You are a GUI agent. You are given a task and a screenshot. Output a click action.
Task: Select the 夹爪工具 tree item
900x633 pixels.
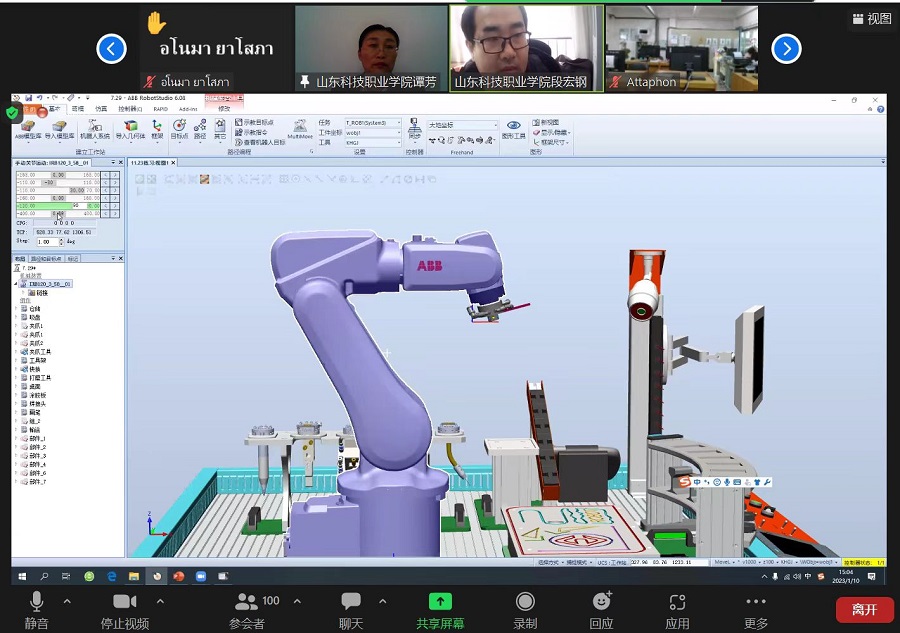(x=36, y=352)
